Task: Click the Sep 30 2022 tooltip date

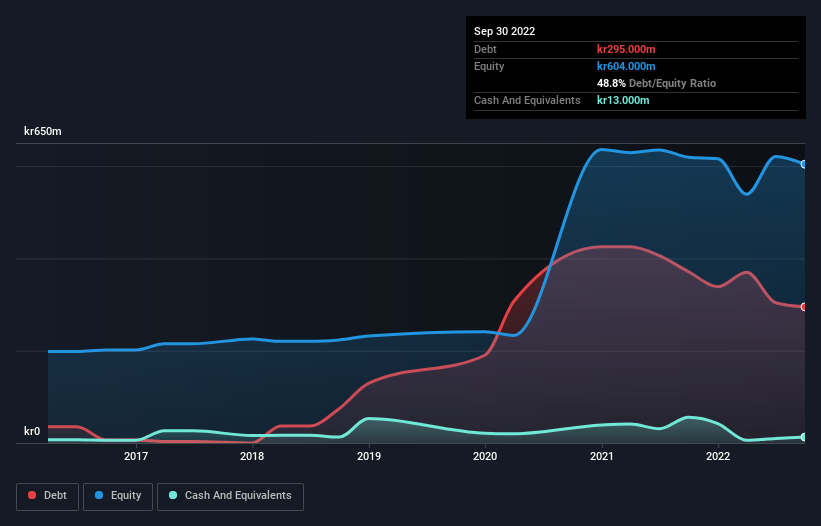Action: (x=504, y=31)
